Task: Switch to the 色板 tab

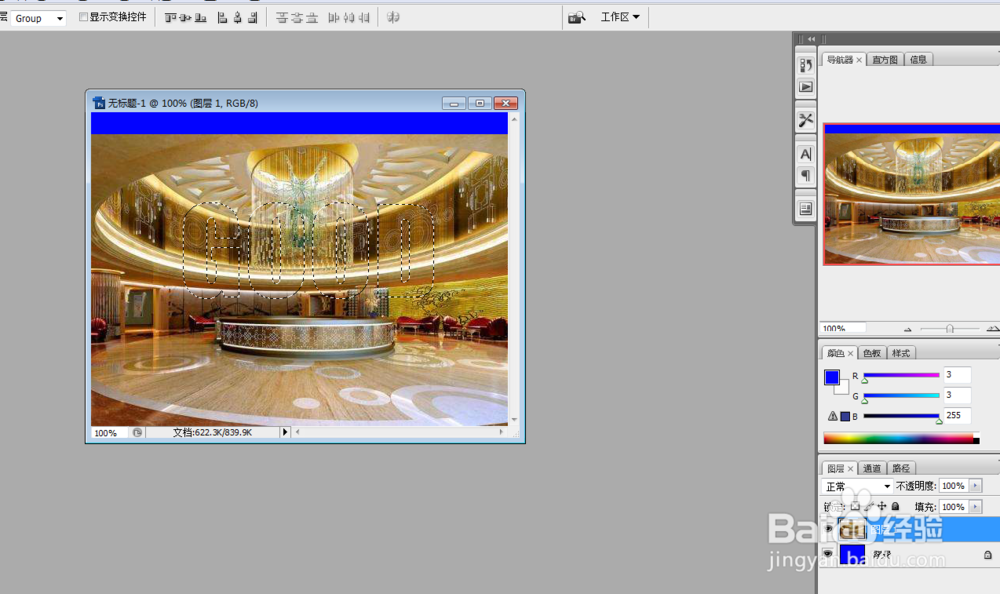Action: coord(872,353)
